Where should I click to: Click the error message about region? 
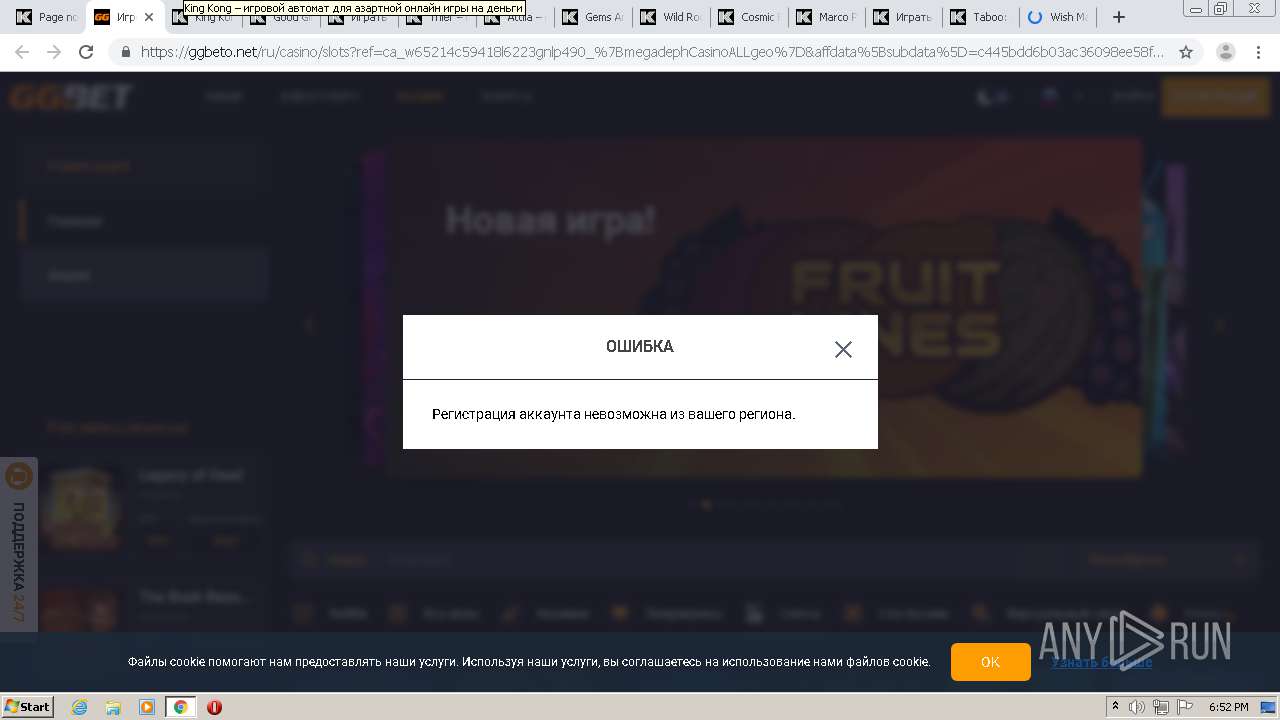pos(614,414)
